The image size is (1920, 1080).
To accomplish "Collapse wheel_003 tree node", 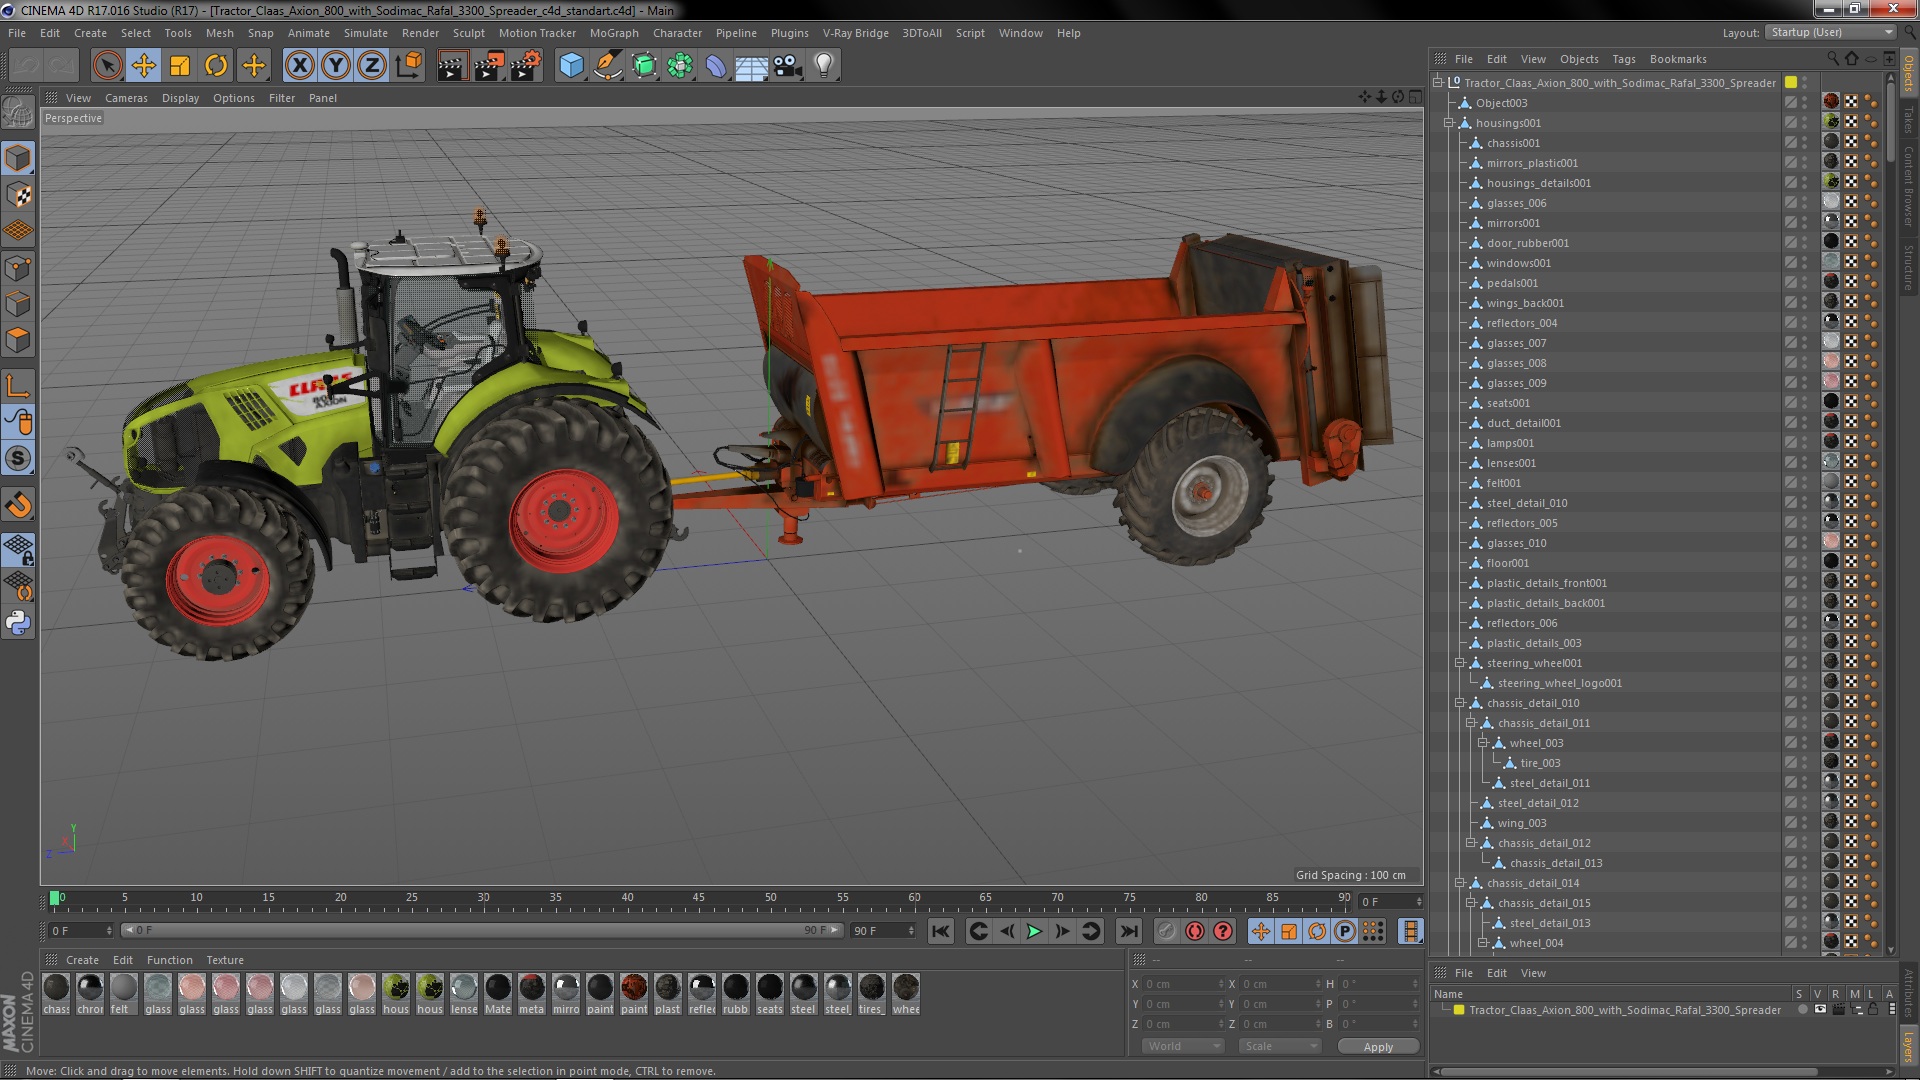I will (x=1483, y=743).
